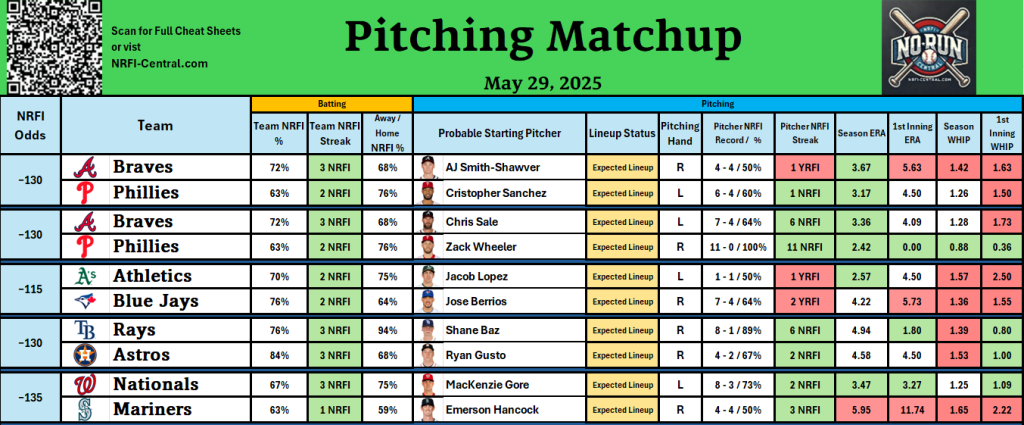Click the QR code image

coord(54,48)
